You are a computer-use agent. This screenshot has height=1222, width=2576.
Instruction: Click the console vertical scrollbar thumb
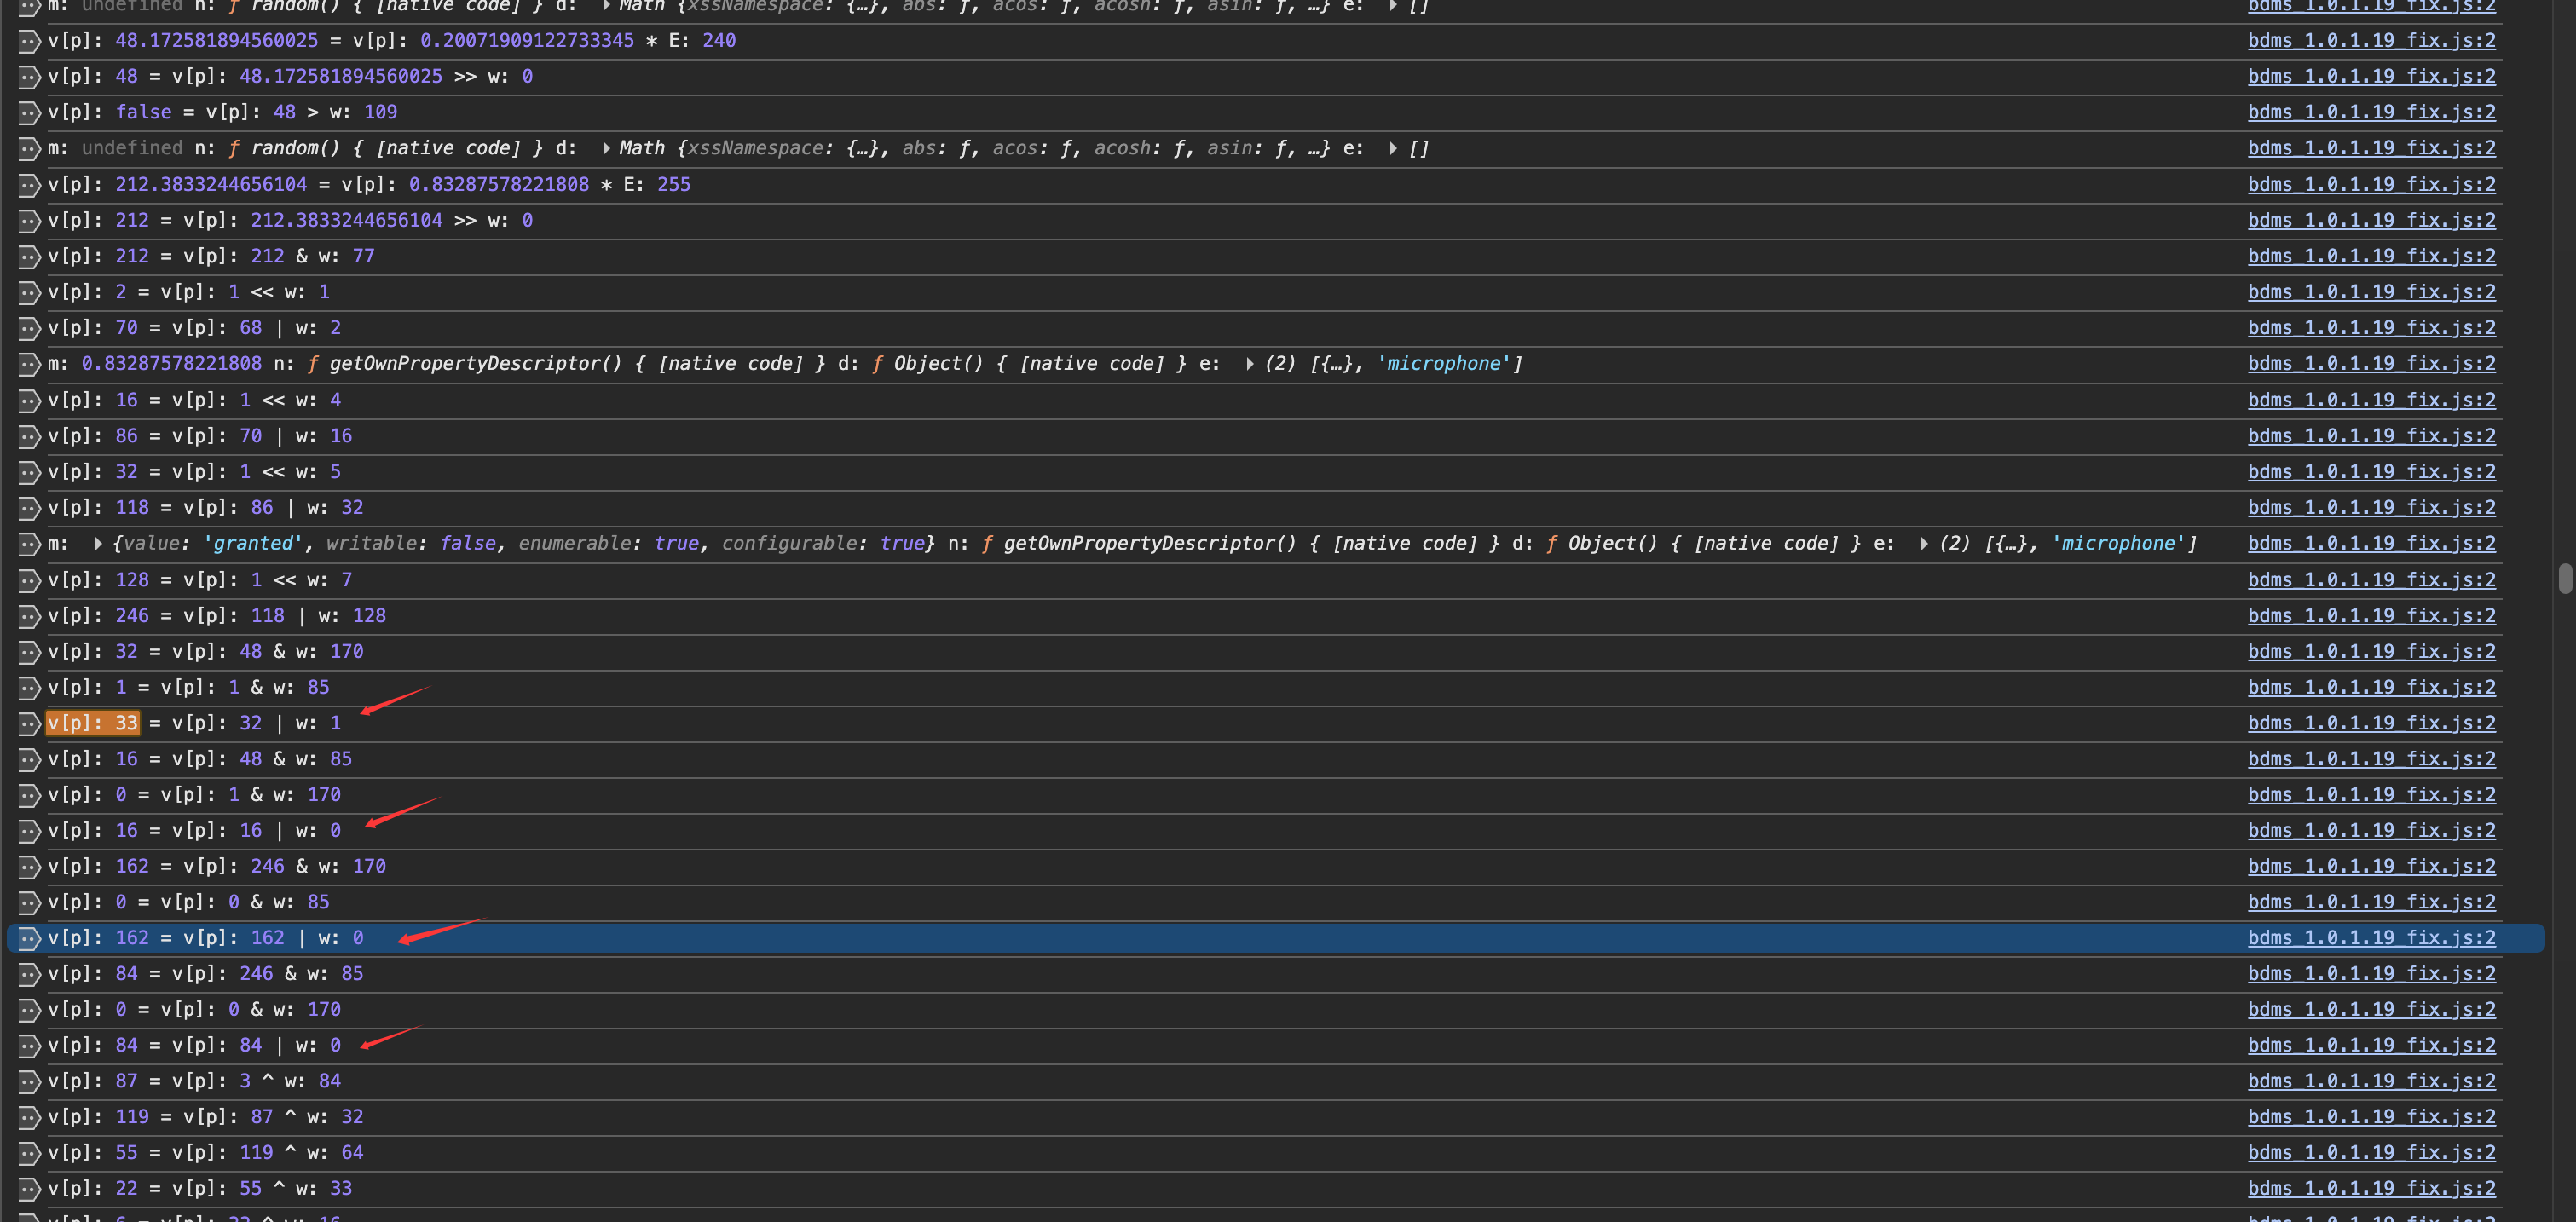[2565, 579]
